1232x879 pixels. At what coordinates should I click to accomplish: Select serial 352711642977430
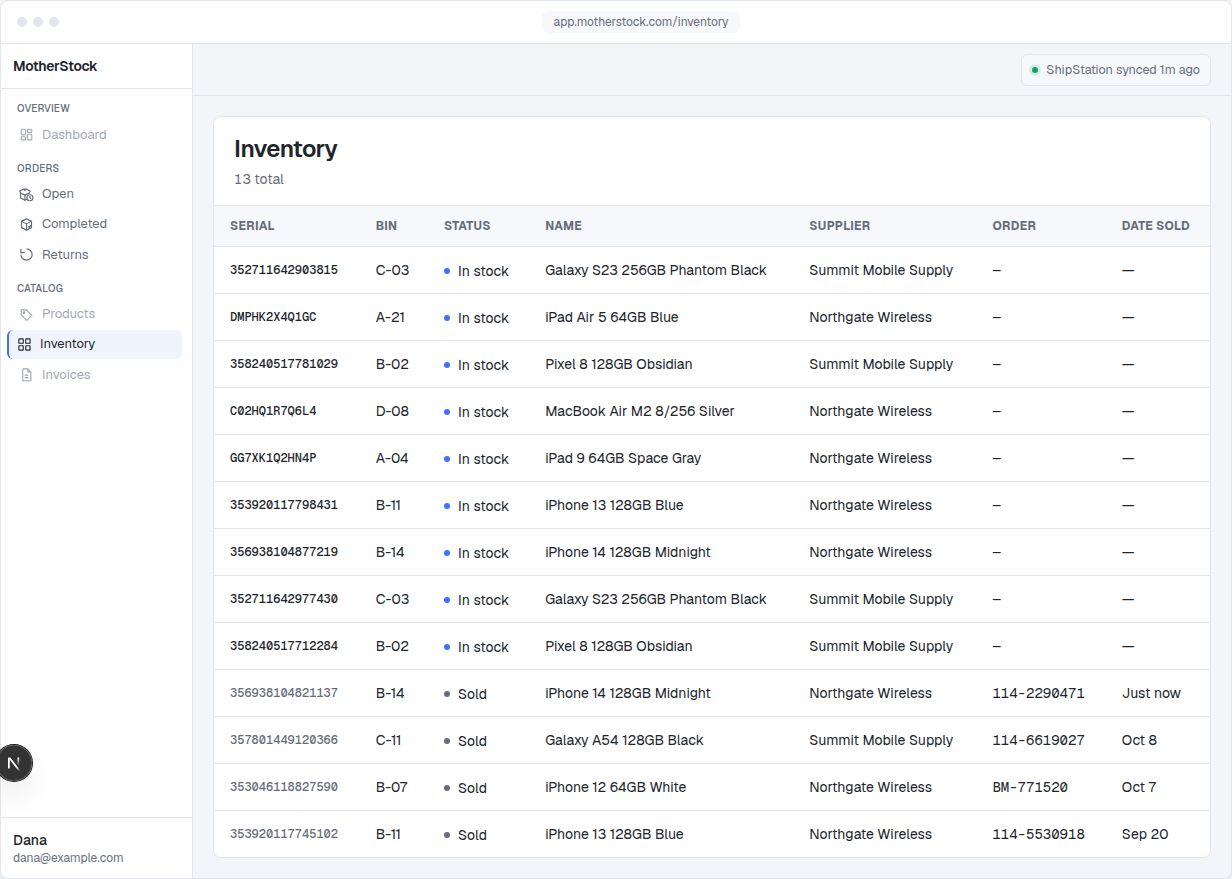[284, 599]
